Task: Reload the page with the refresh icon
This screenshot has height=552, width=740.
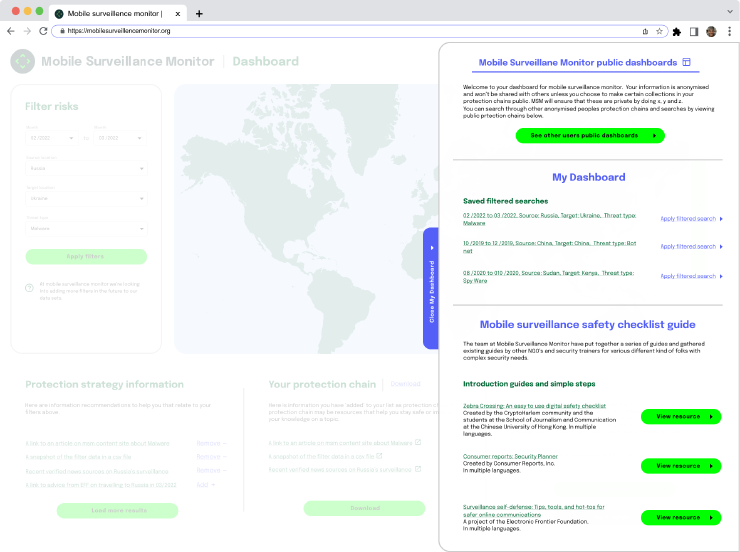Action: coord(43,31)
